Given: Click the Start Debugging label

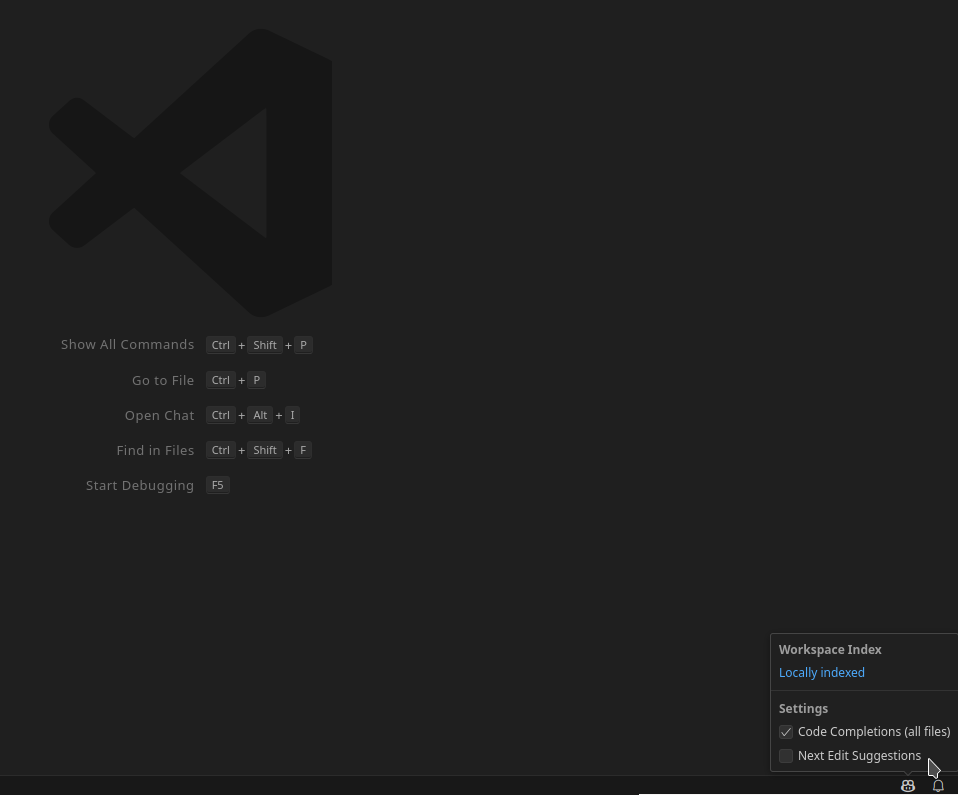Looking at the screenshot, I should point(140,485).
